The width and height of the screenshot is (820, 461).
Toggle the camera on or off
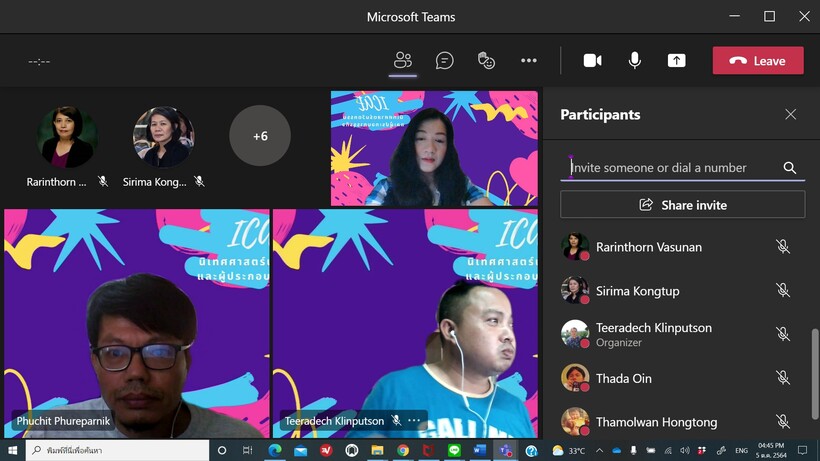click(592, 60)
